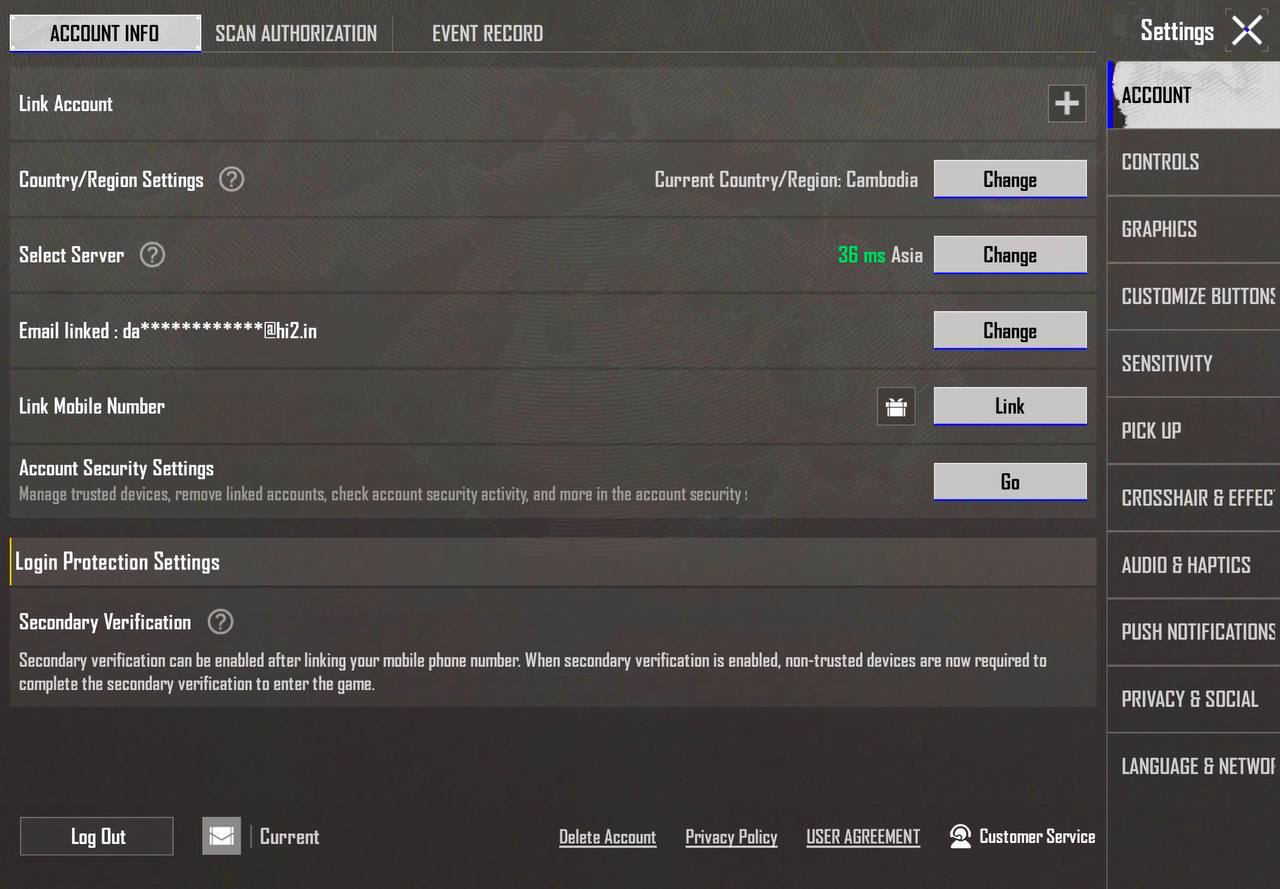The width and height of the screenshot is (1280, 889).
Task: Open Secondary Verification help question mark
Action: pos(220,621)
